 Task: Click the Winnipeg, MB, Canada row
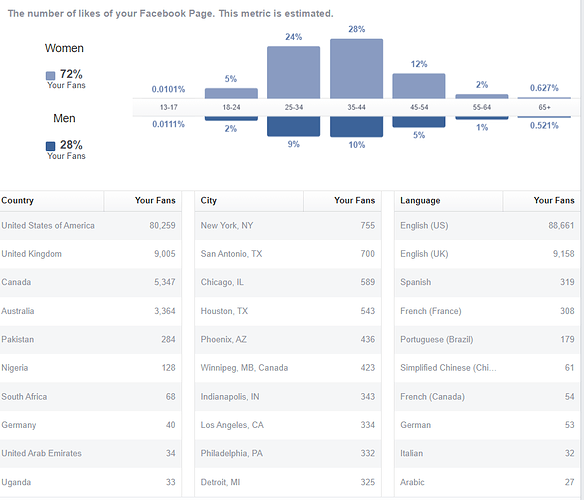288,368
